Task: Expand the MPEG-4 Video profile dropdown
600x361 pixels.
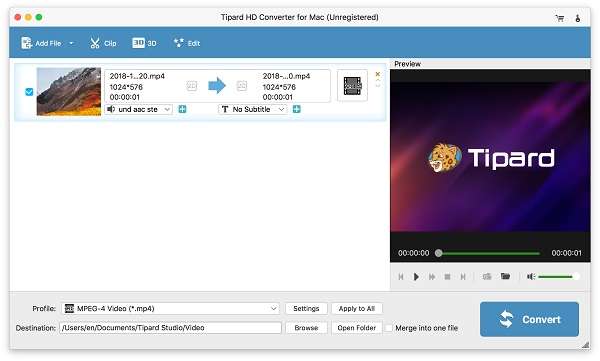Action: [171, 309]
